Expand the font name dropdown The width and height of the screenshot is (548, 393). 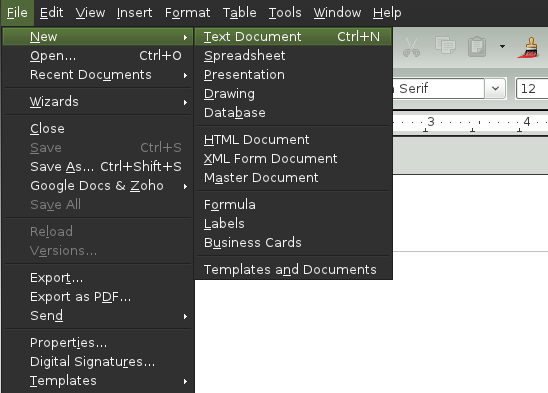[x=495, y=88]
